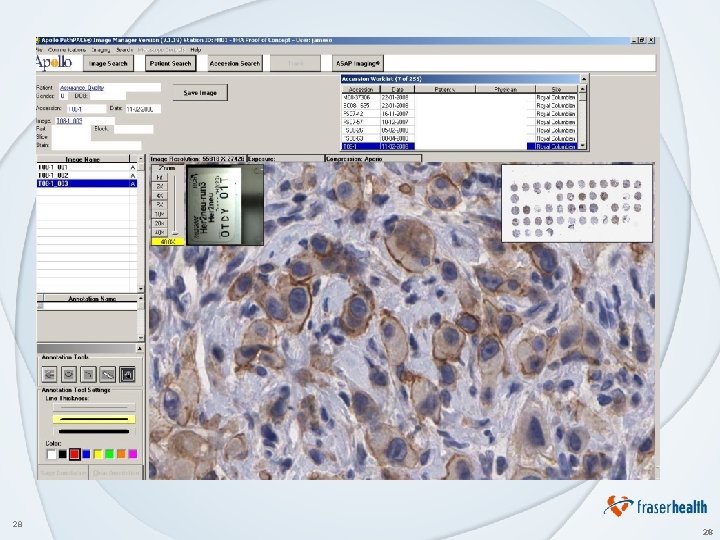
Task: Choose the thick line thickness
Action: (94, 432)
